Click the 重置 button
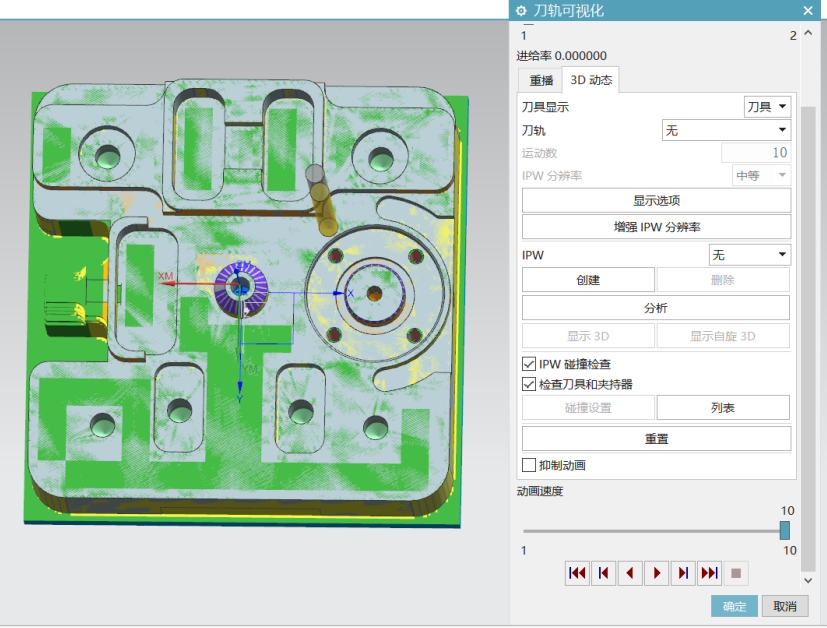Screen dimensions: 827x628 [x=657, y=439]
